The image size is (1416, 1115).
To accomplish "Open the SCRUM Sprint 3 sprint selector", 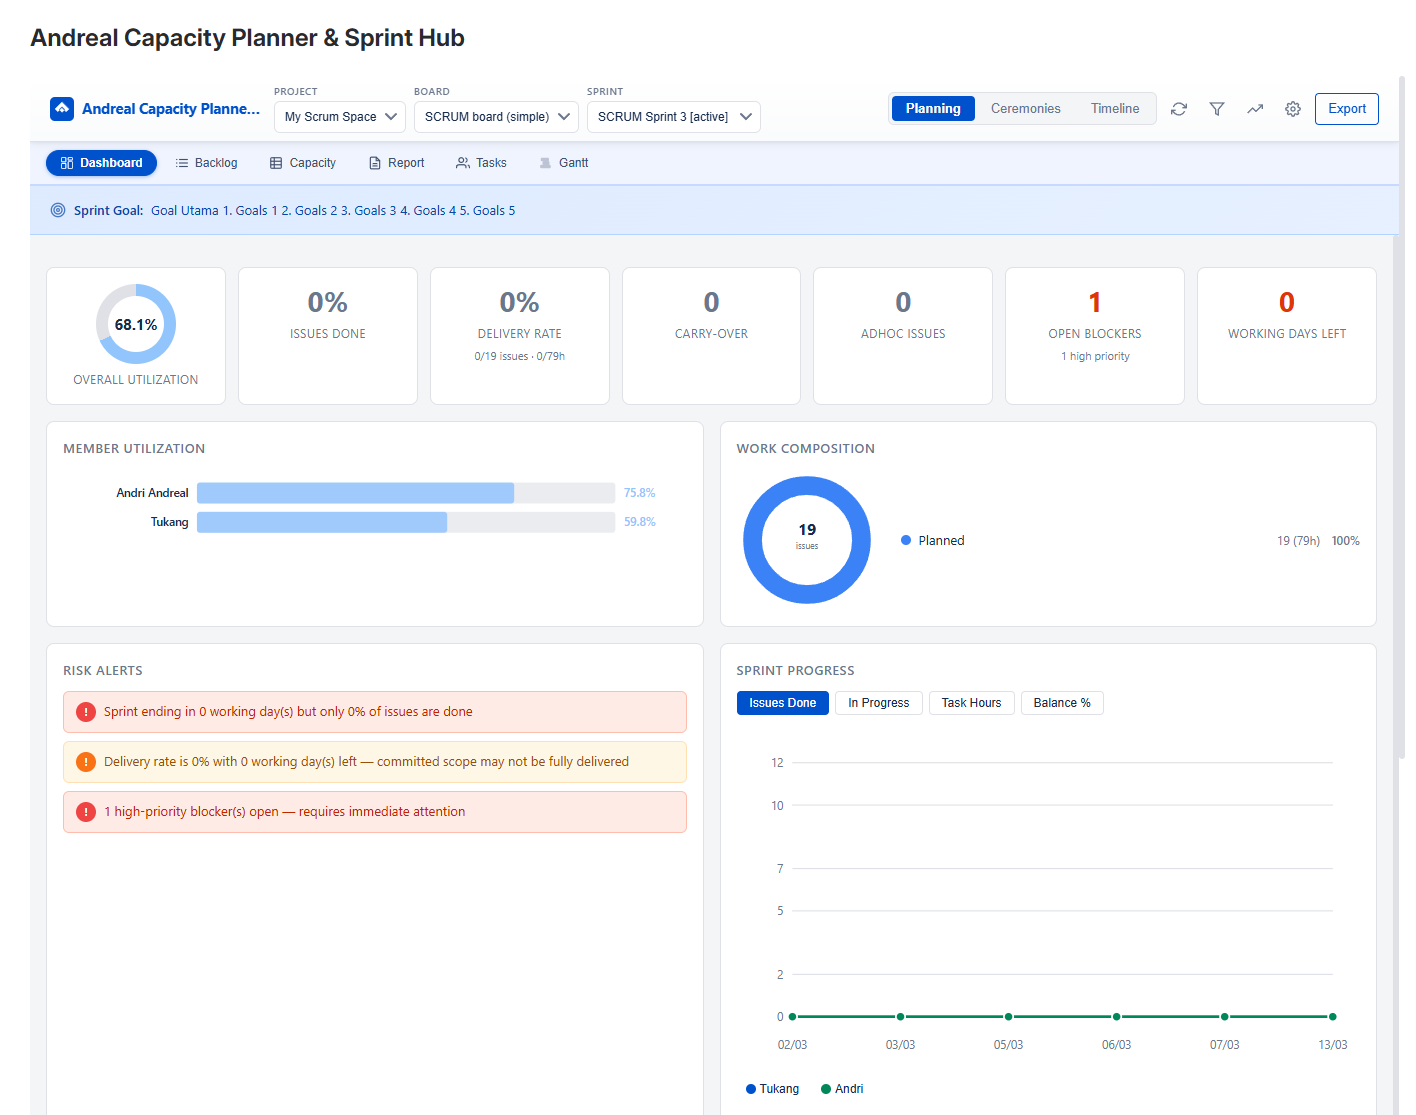I will 673,116.
